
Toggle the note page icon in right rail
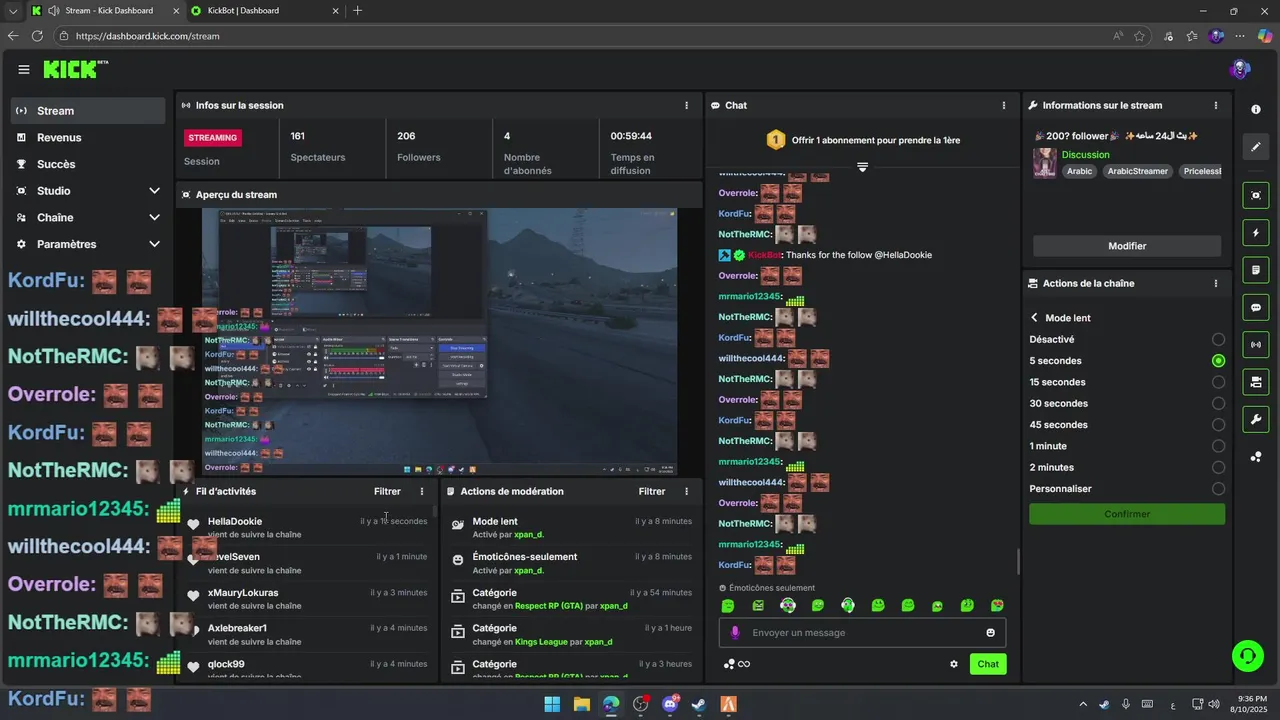point(1256,270)
